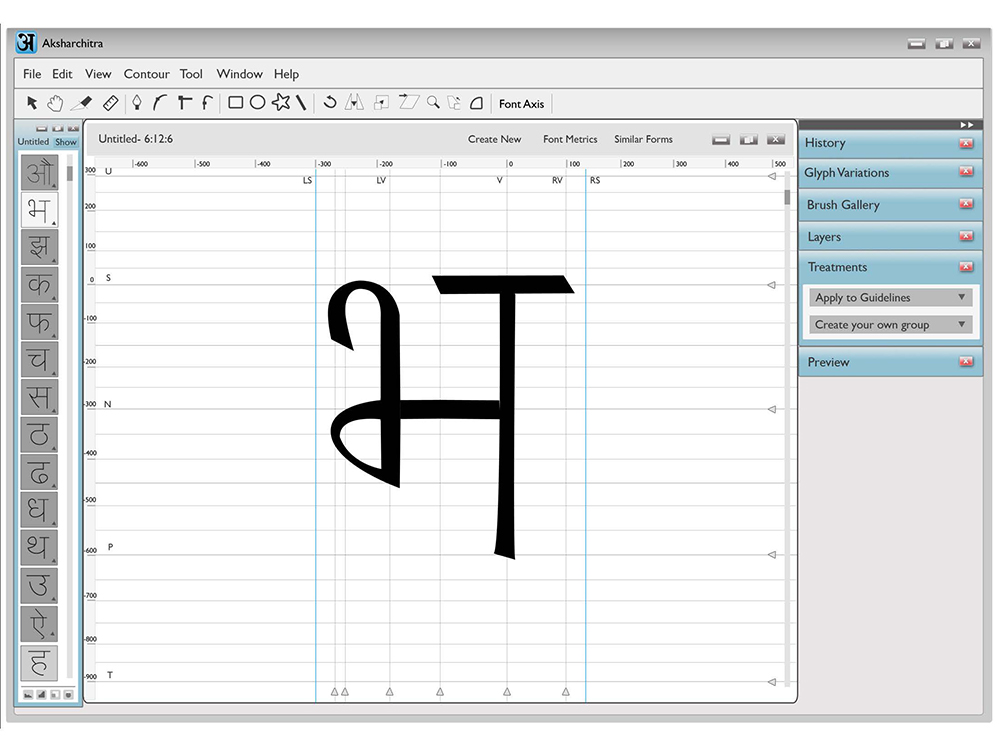Choose the star shape tool

(x=281, y=102)
